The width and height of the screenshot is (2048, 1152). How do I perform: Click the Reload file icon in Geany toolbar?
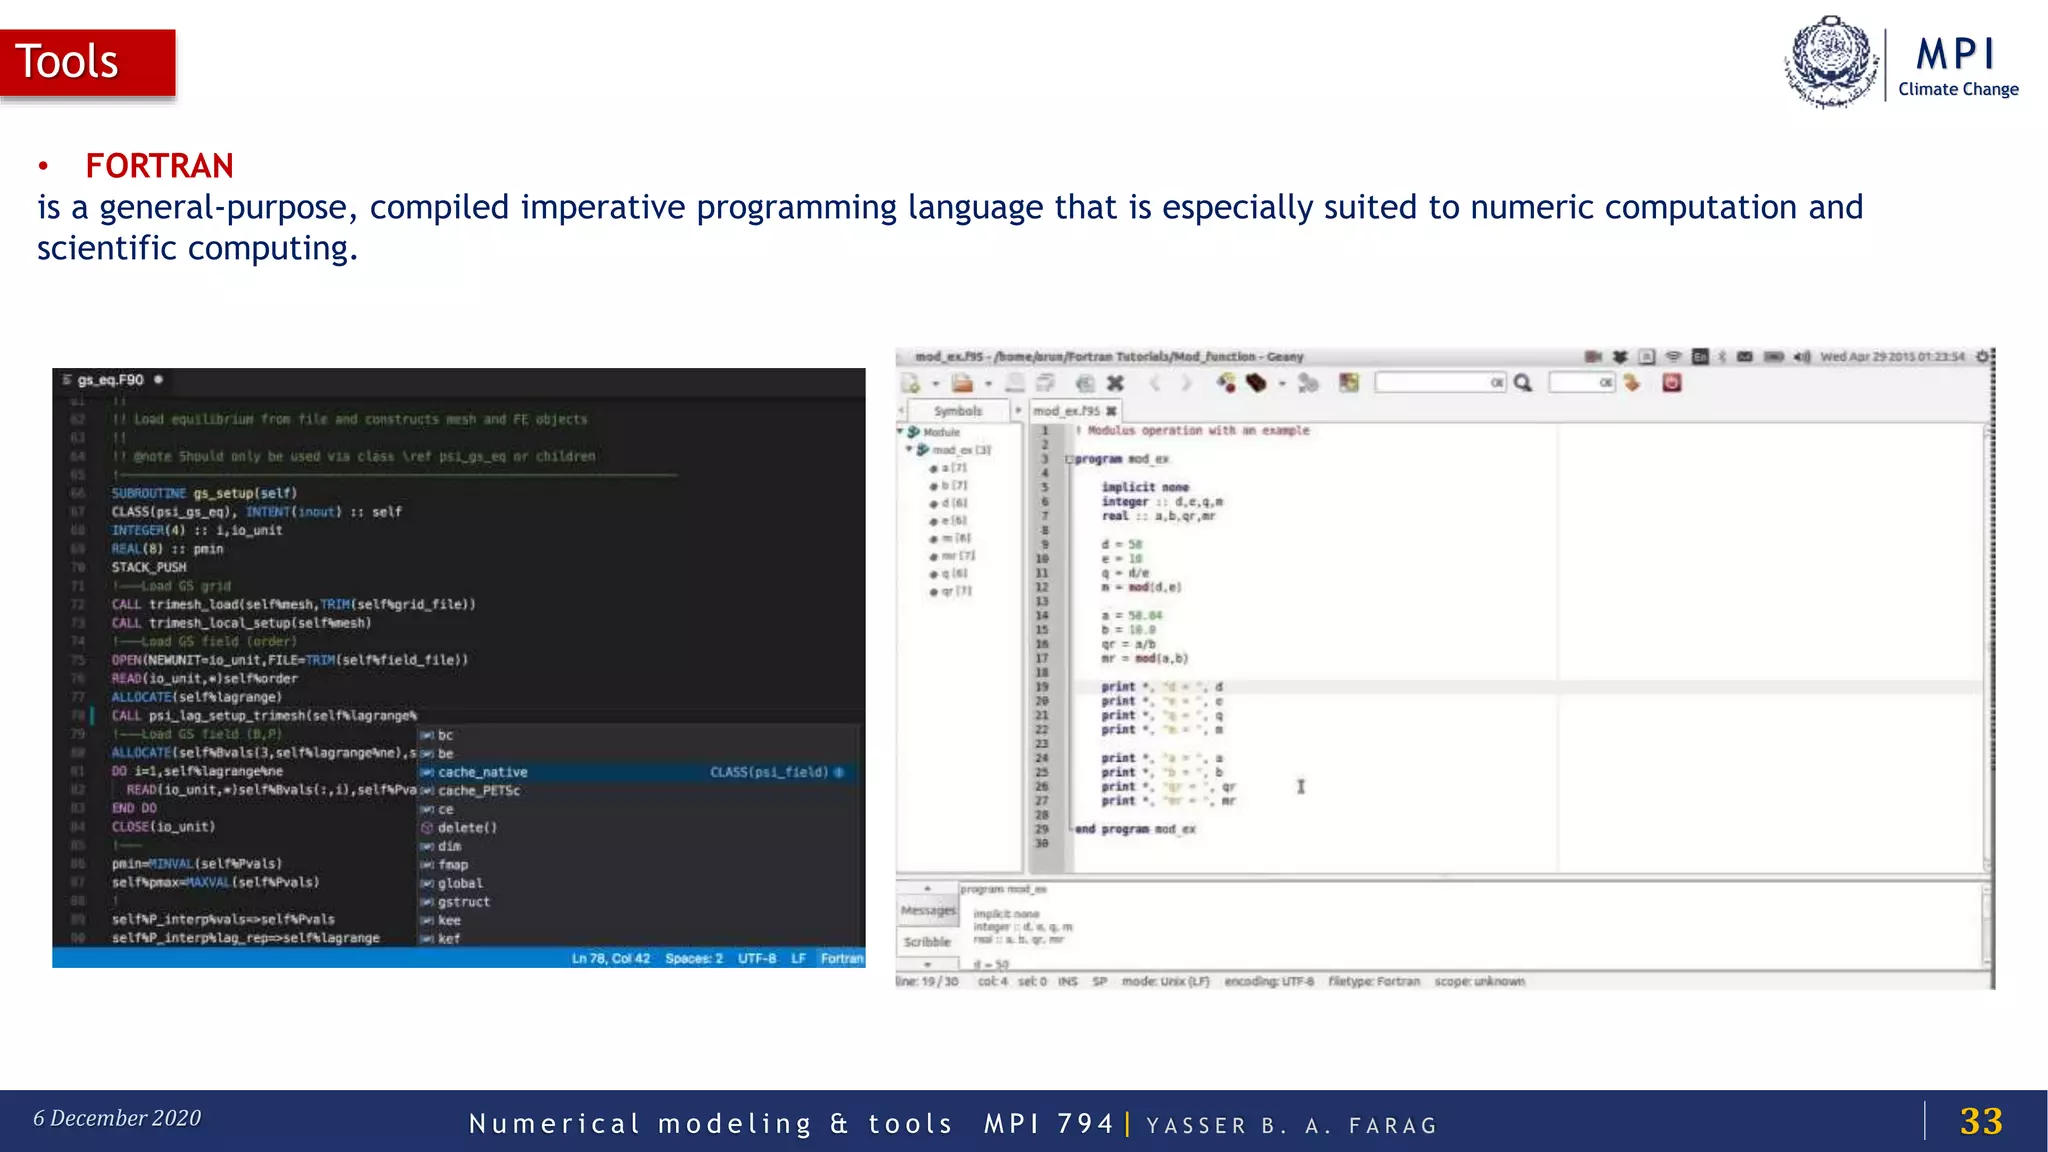1085,383
